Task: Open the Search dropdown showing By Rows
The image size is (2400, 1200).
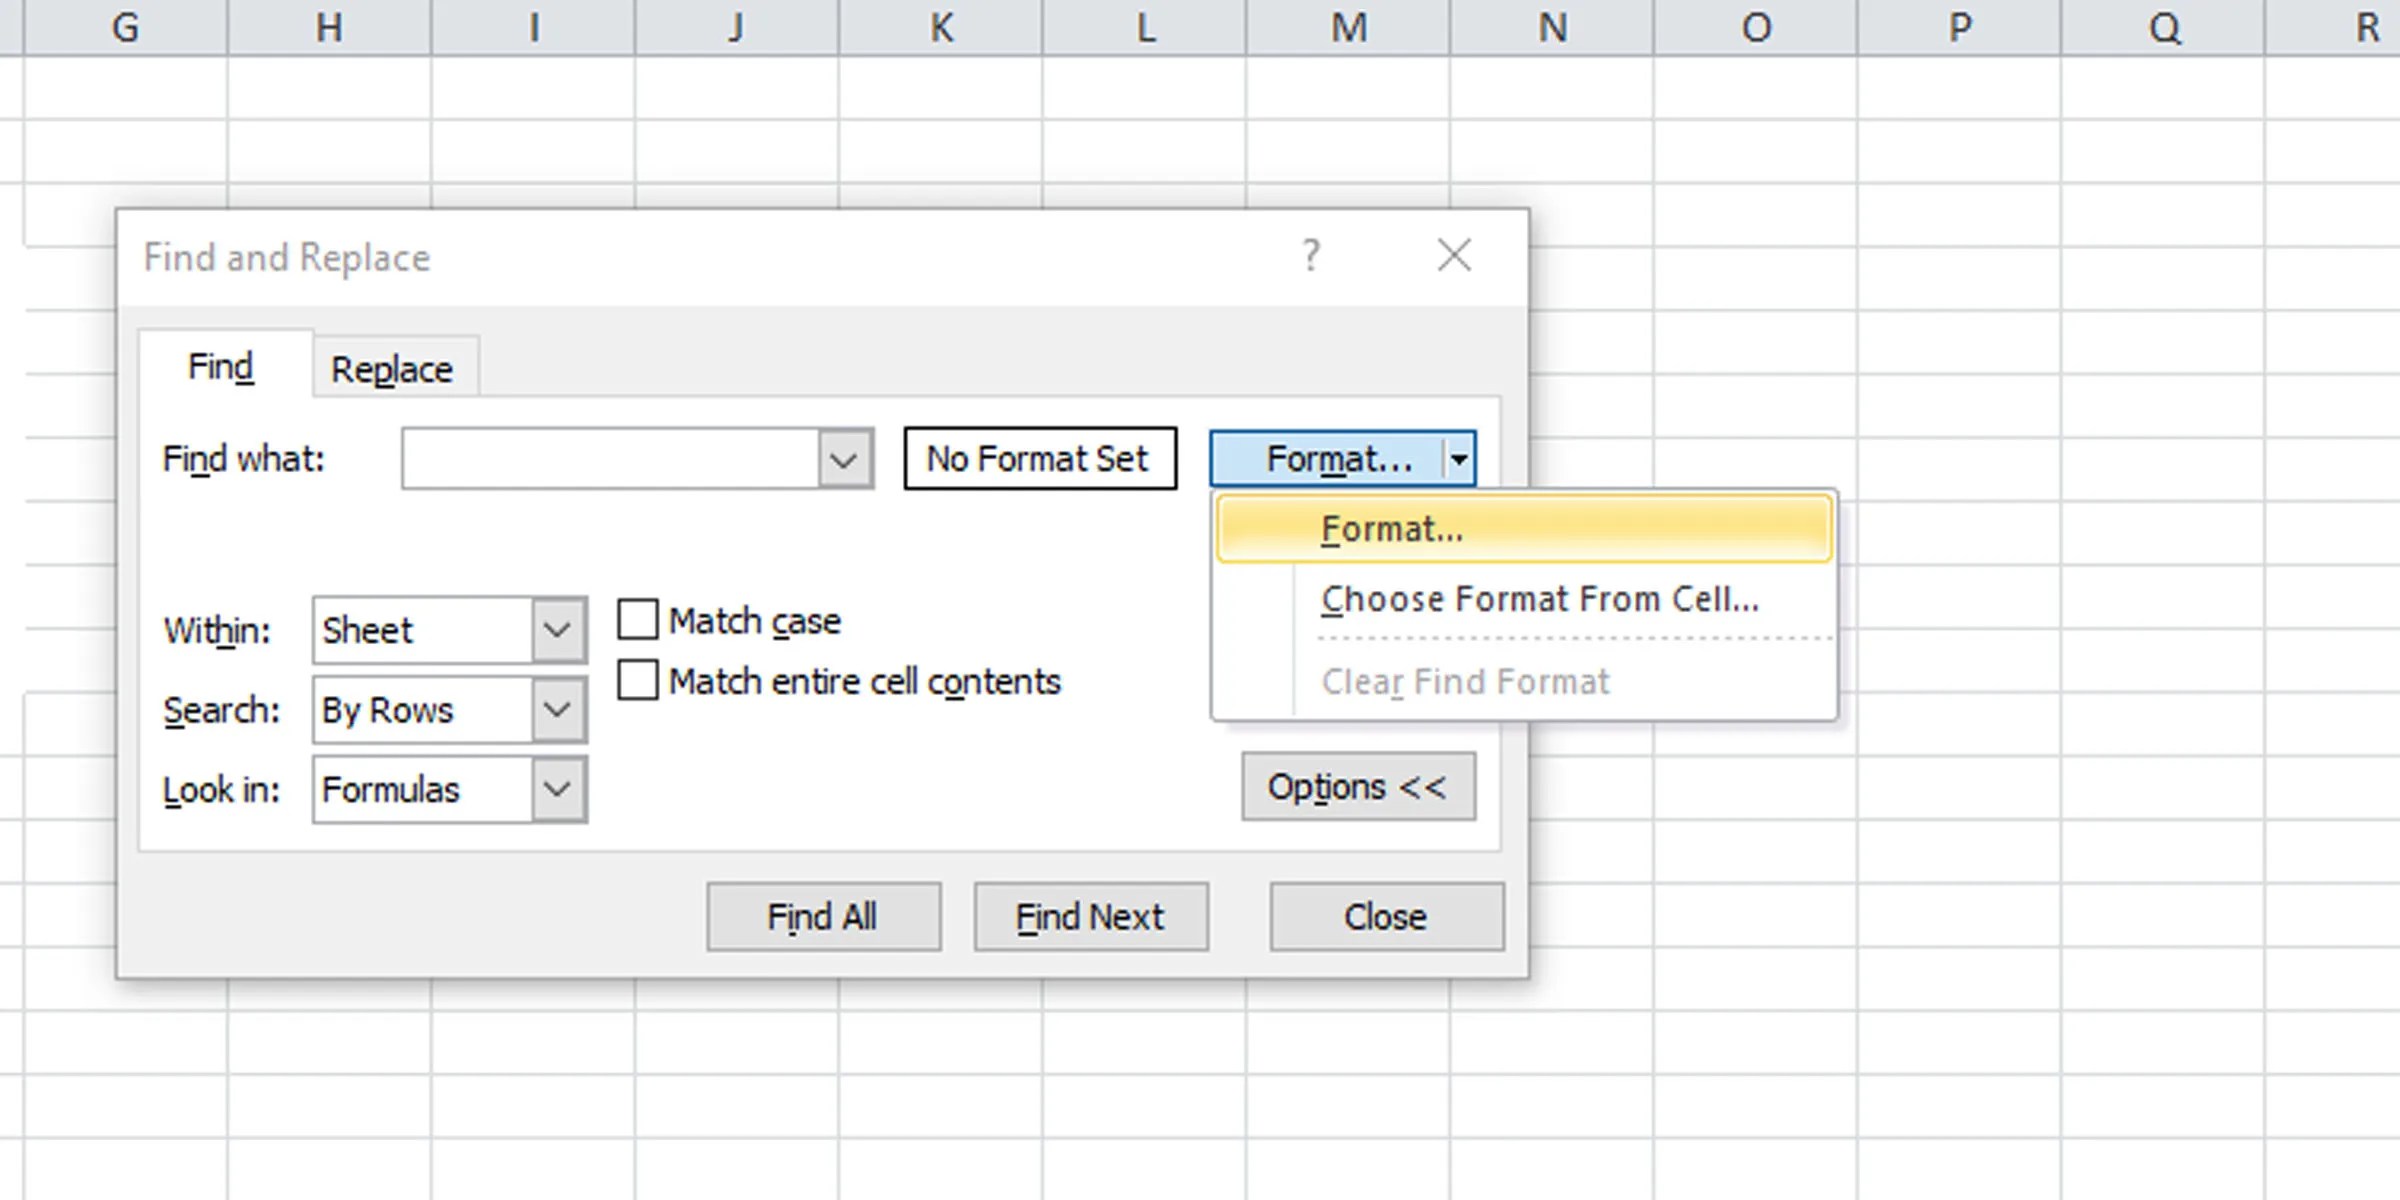Action: pos(557,710)
